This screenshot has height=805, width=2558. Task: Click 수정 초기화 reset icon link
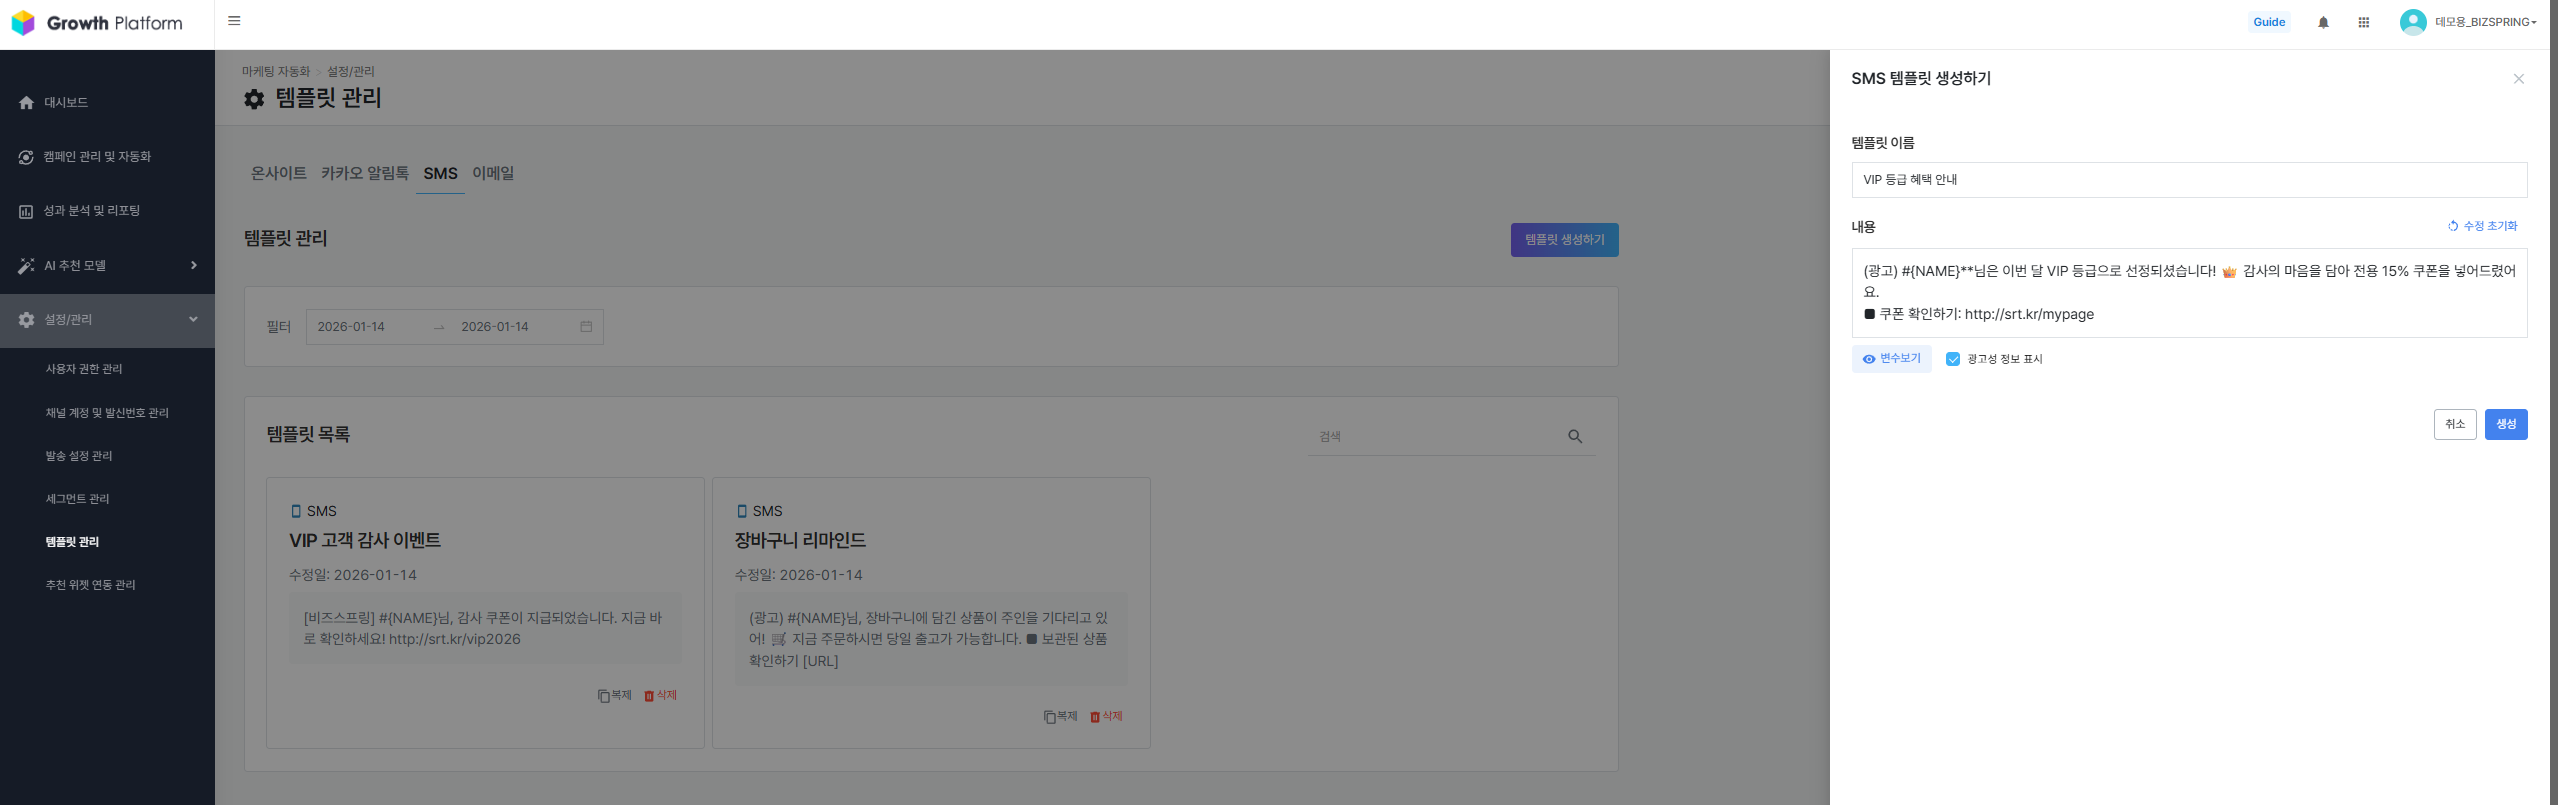point(2482,226)
